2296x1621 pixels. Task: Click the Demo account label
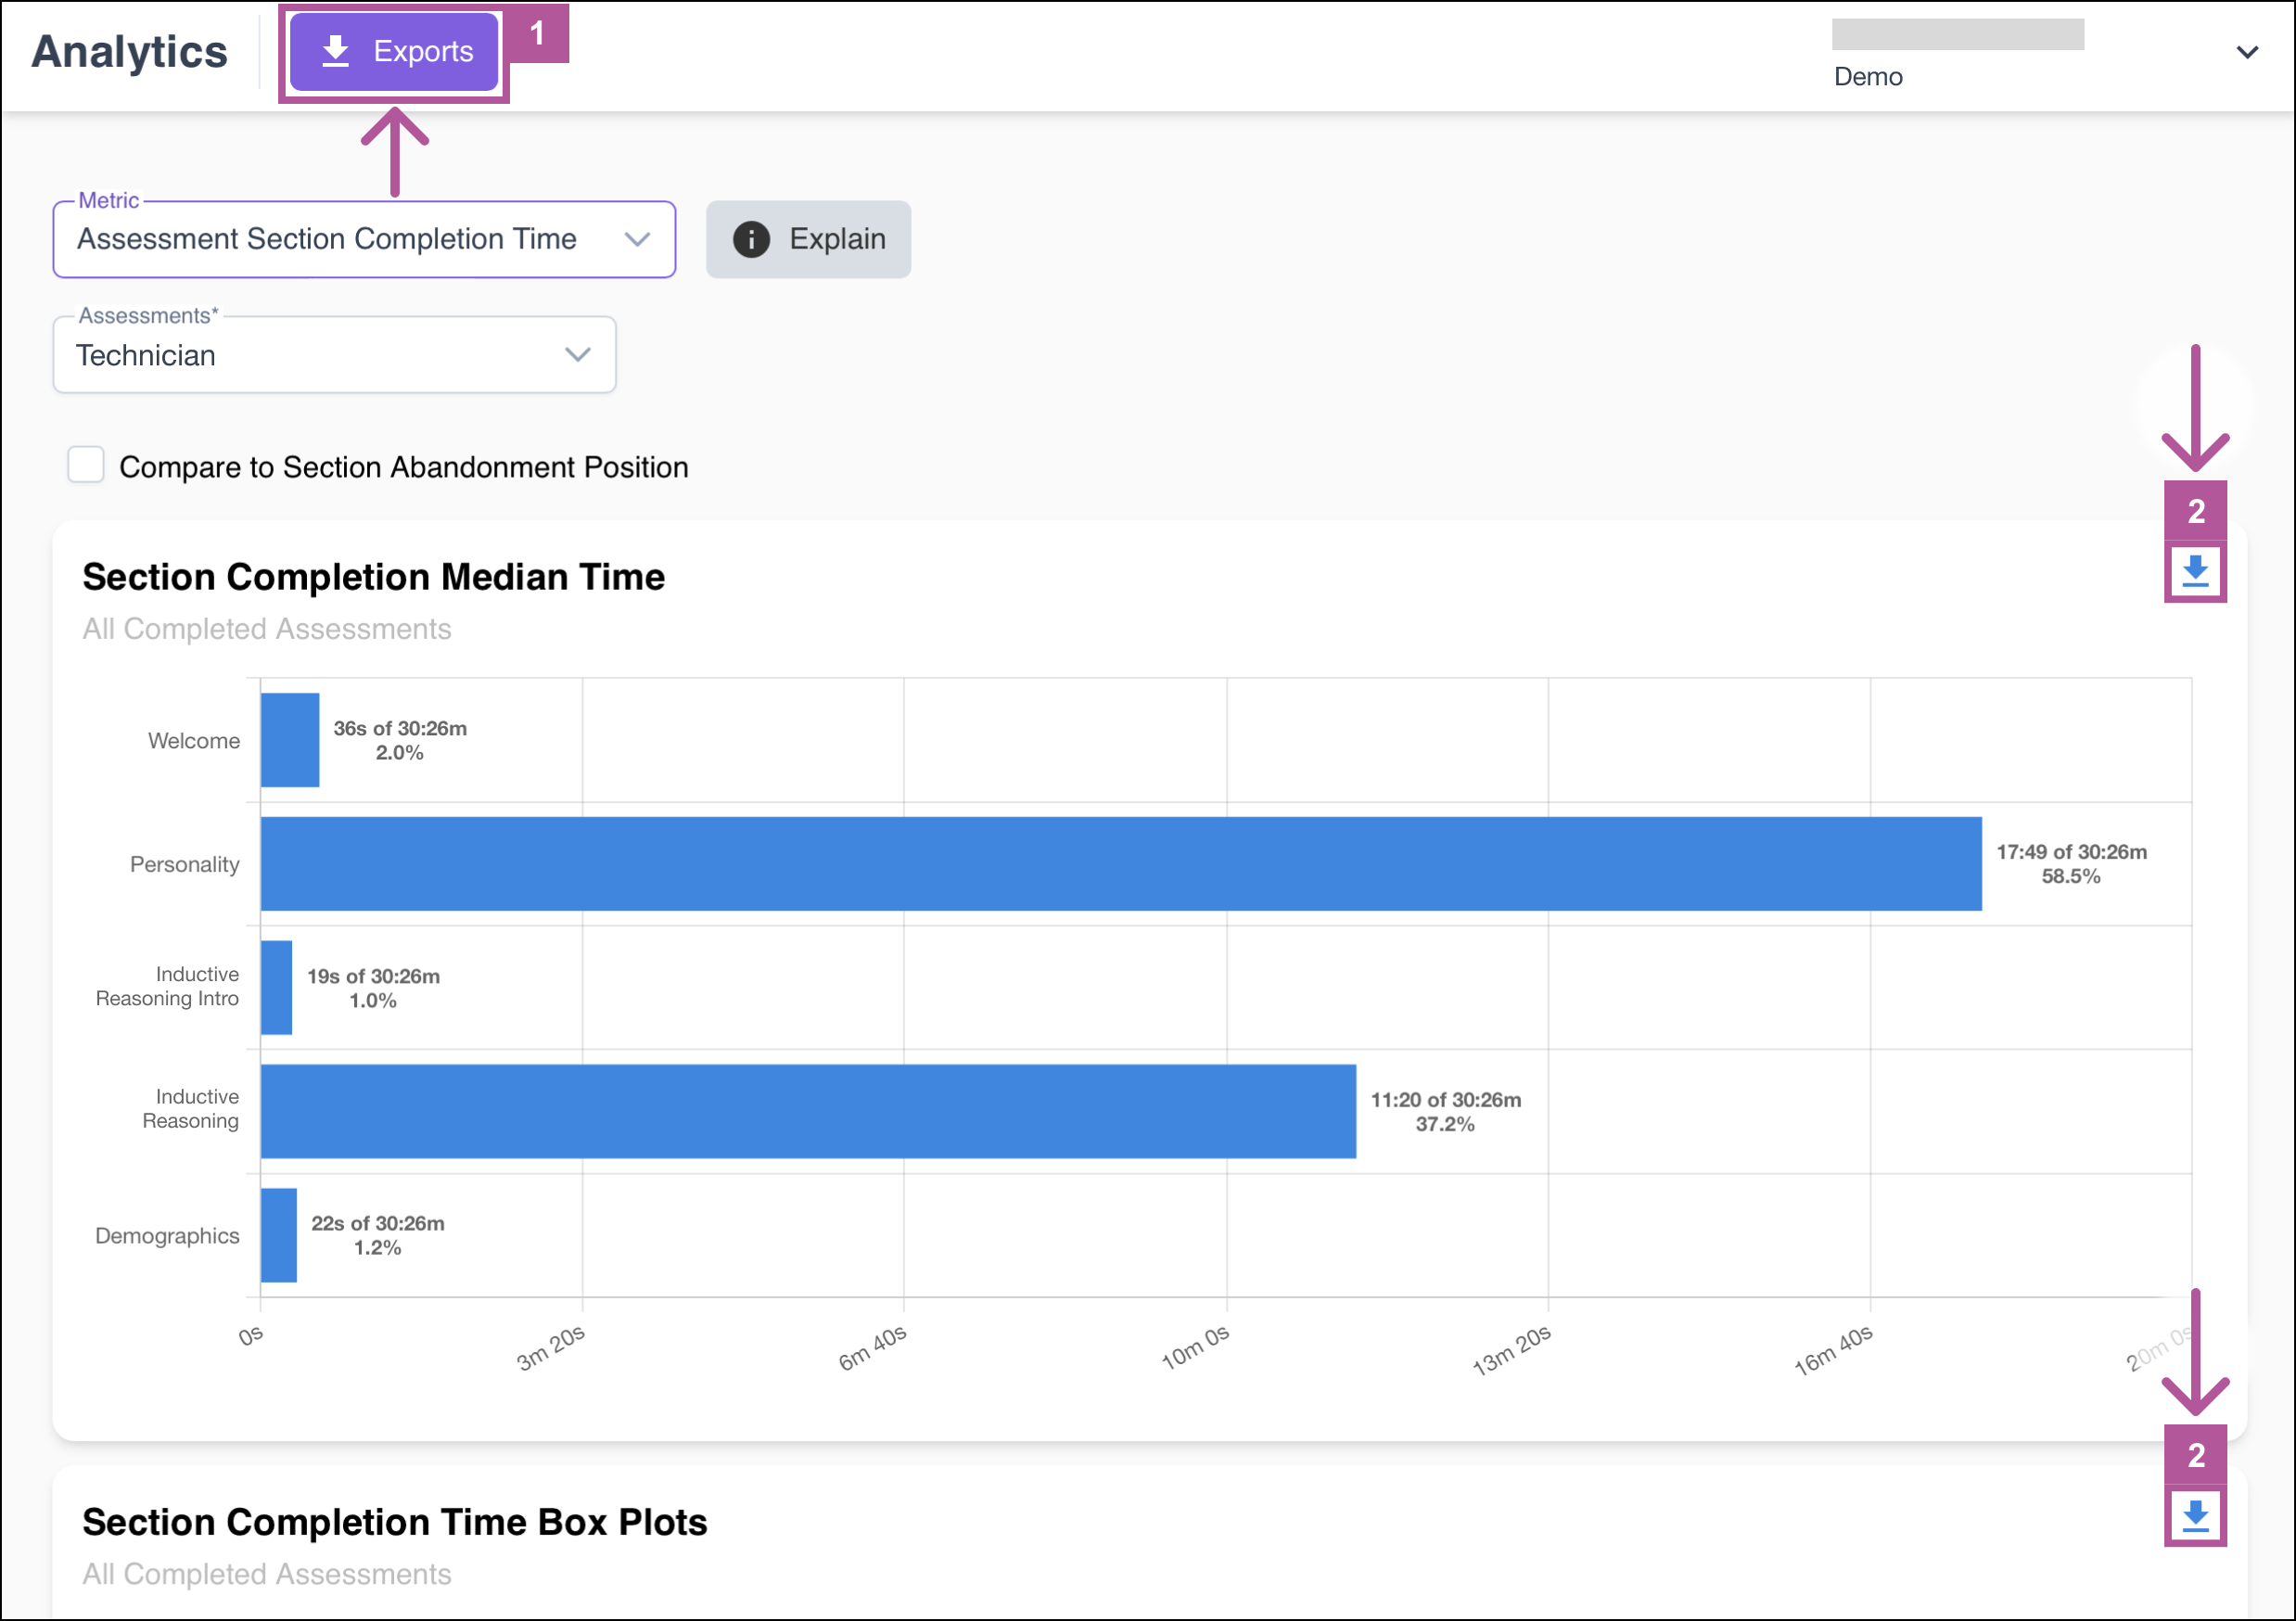pyautogui.click(x=1868, y=77)
